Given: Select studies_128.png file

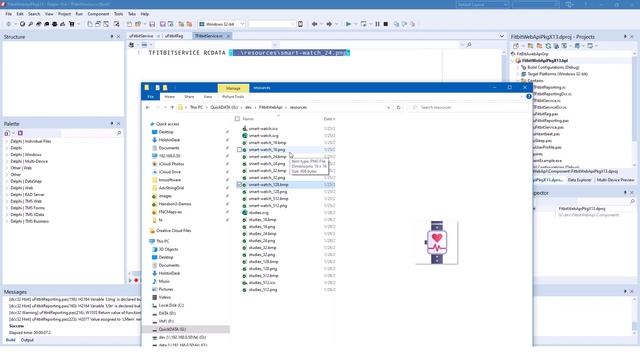Looking at the screenshot, I should pos(263,269).
